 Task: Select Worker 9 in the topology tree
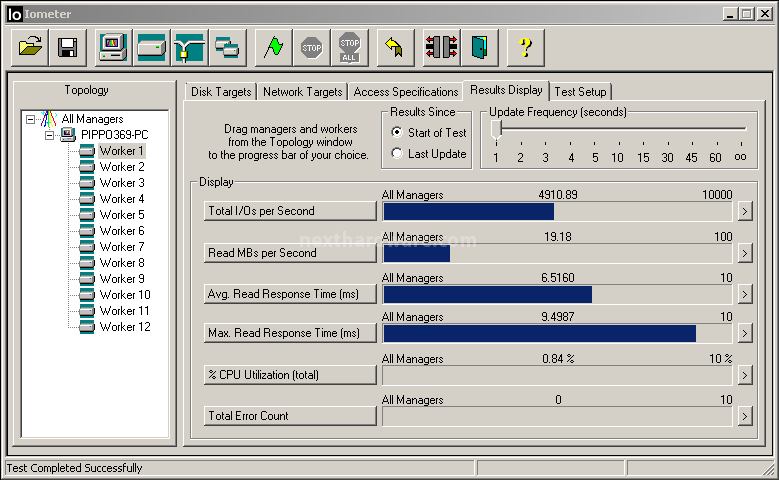coord(122,279)
